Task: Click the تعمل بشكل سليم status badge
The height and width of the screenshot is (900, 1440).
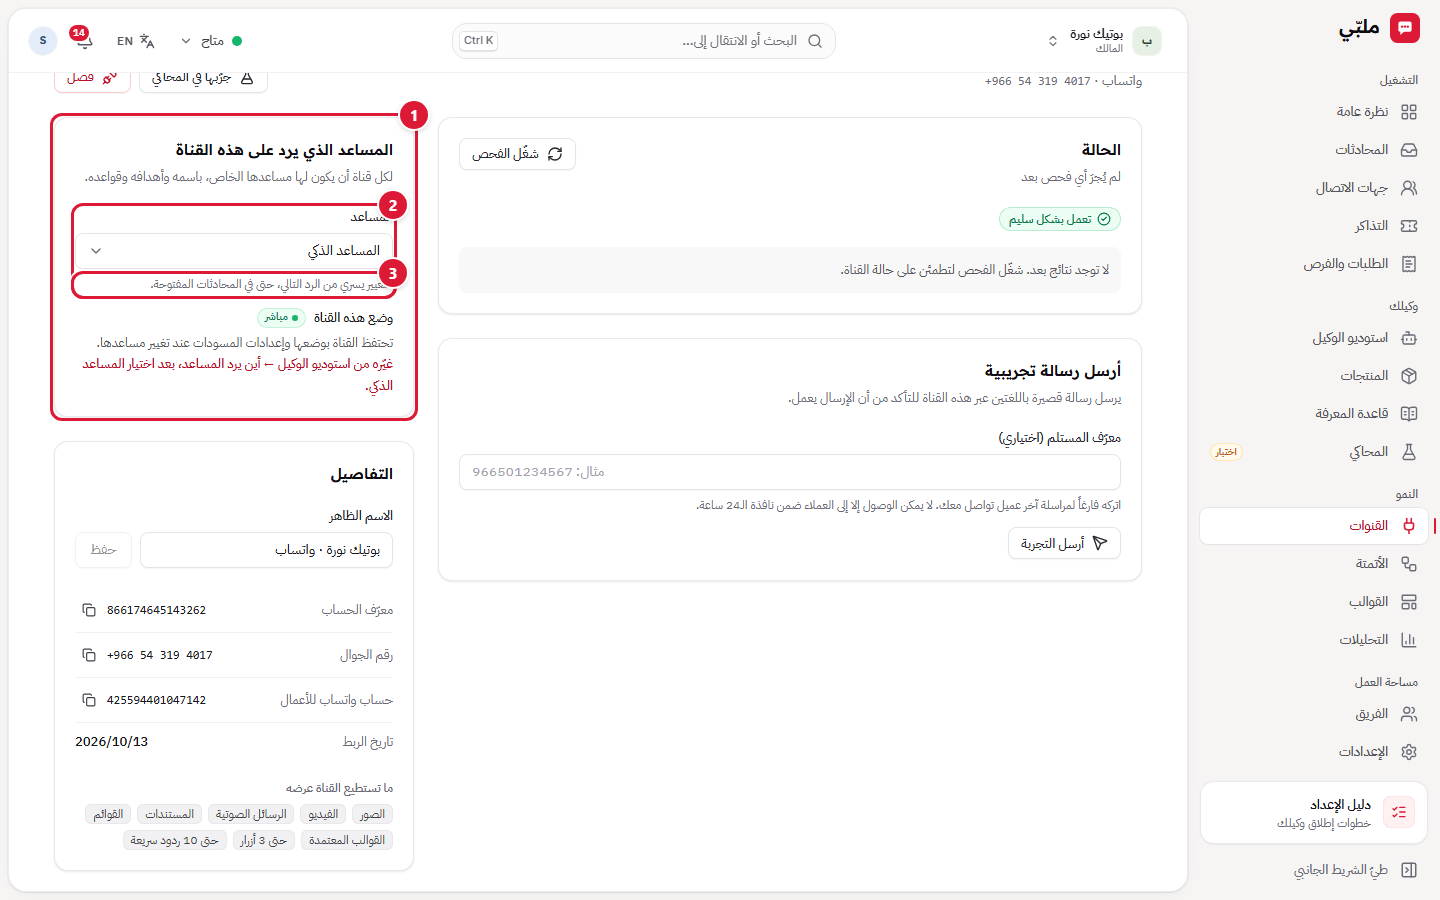Action: pos(1060,219)
